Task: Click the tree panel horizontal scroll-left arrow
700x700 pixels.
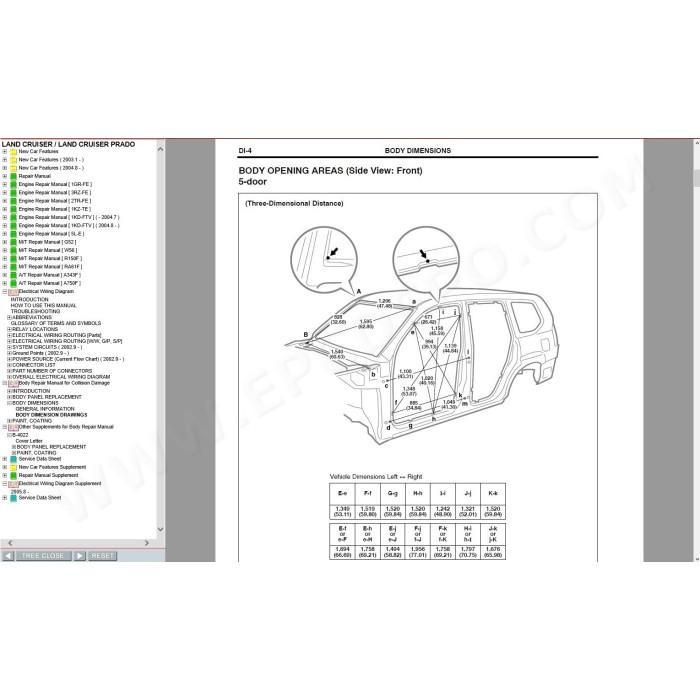Action: click(x=10, y=543)
